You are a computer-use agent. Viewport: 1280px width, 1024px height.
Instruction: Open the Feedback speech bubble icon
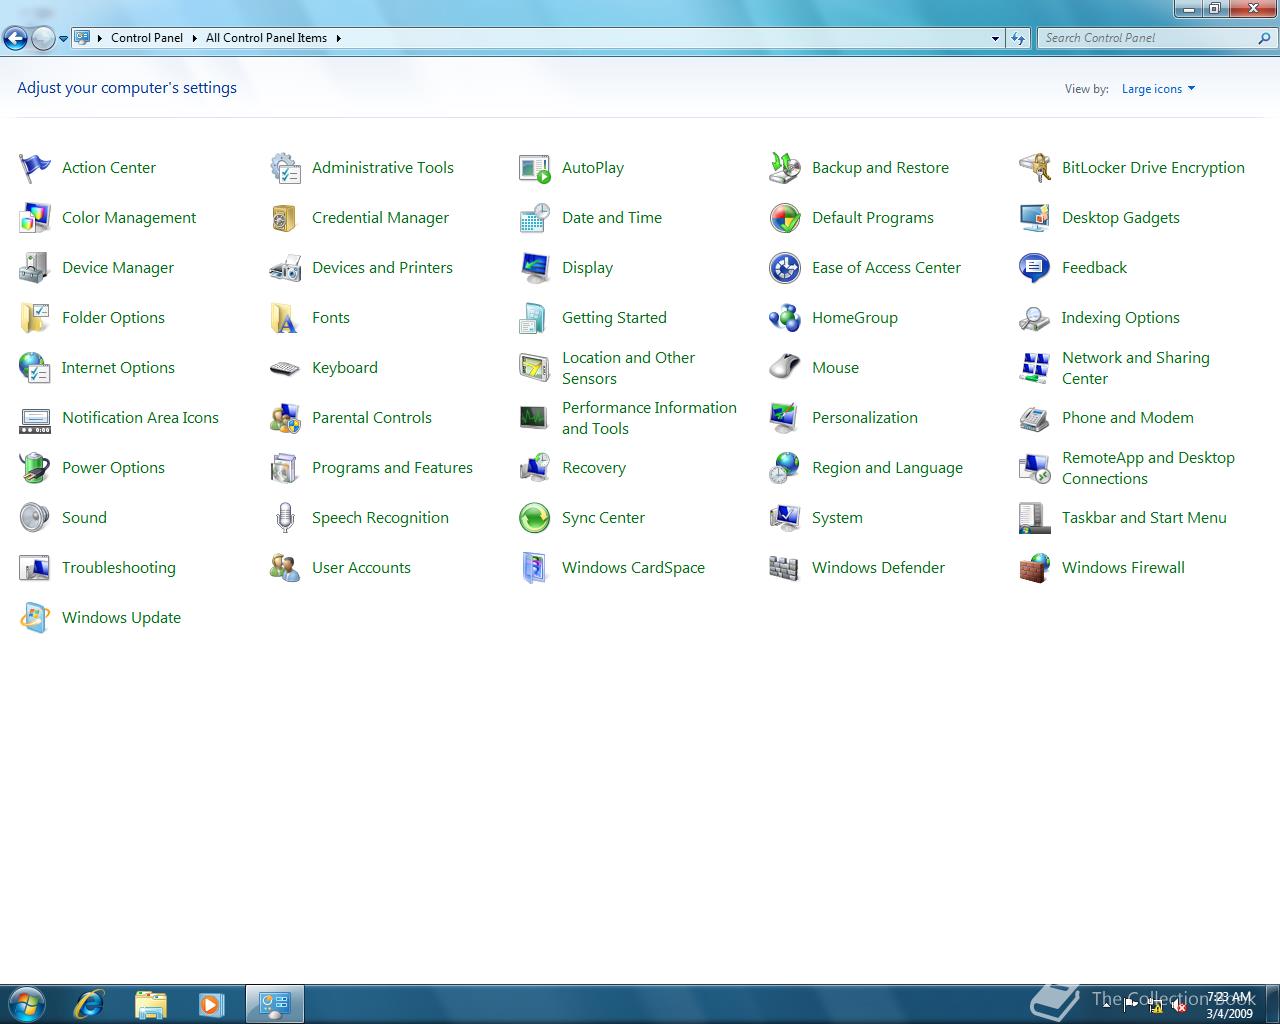point(1035,268)
